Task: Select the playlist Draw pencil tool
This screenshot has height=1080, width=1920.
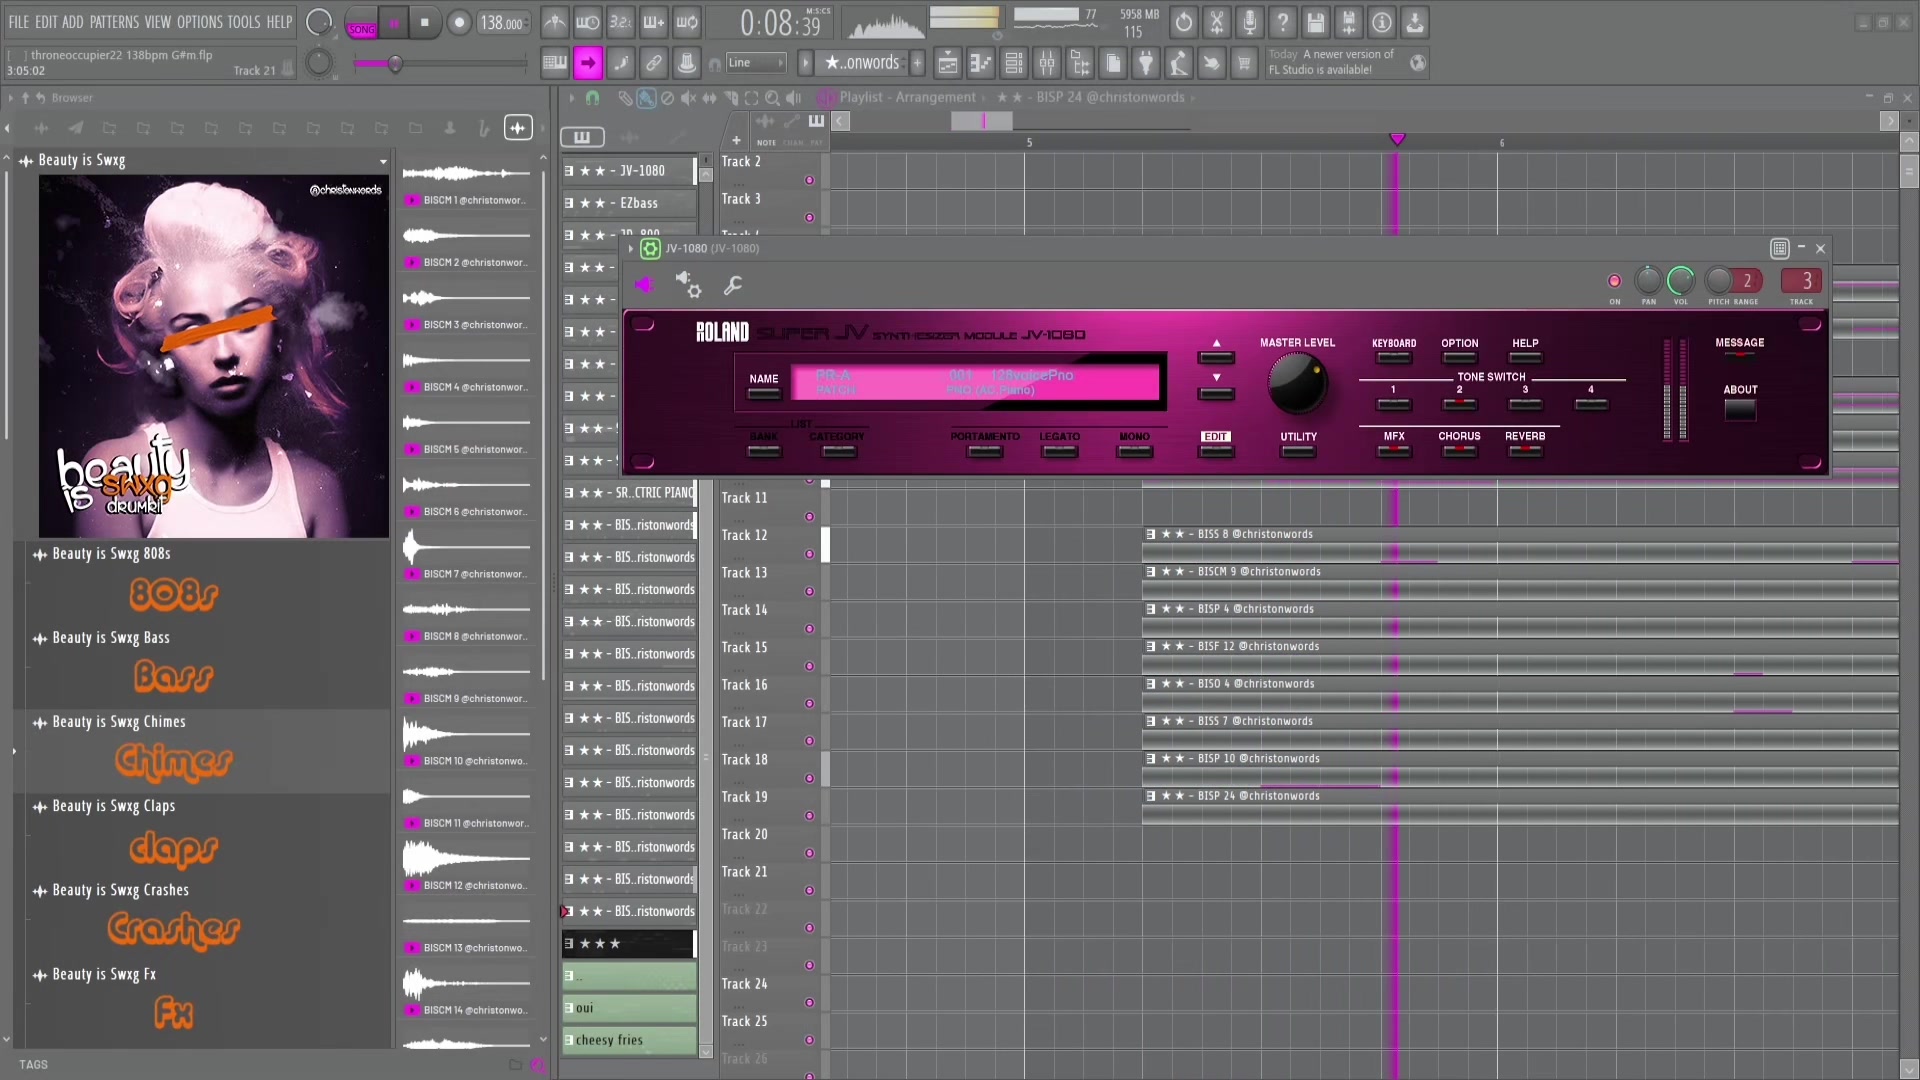Action: click(625, 98)
